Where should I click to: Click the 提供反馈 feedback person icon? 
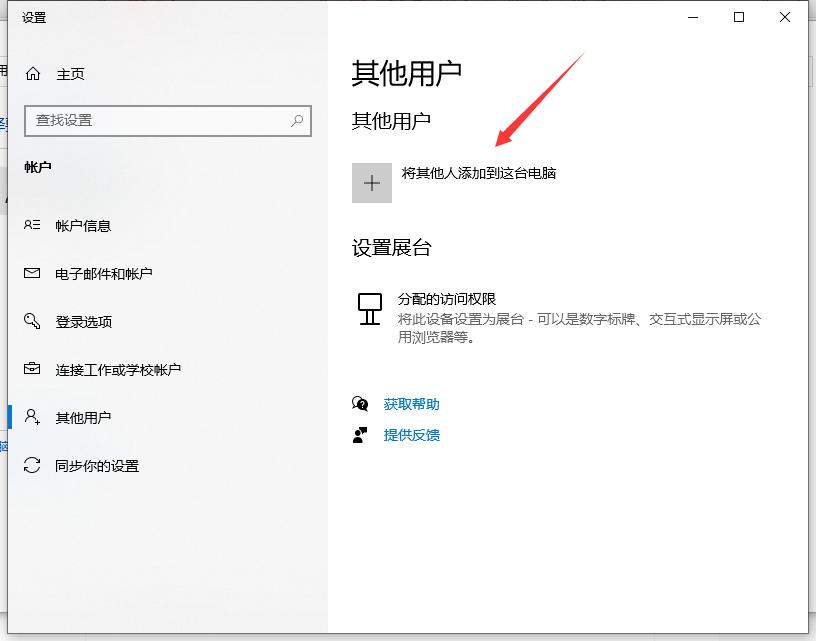356,434
